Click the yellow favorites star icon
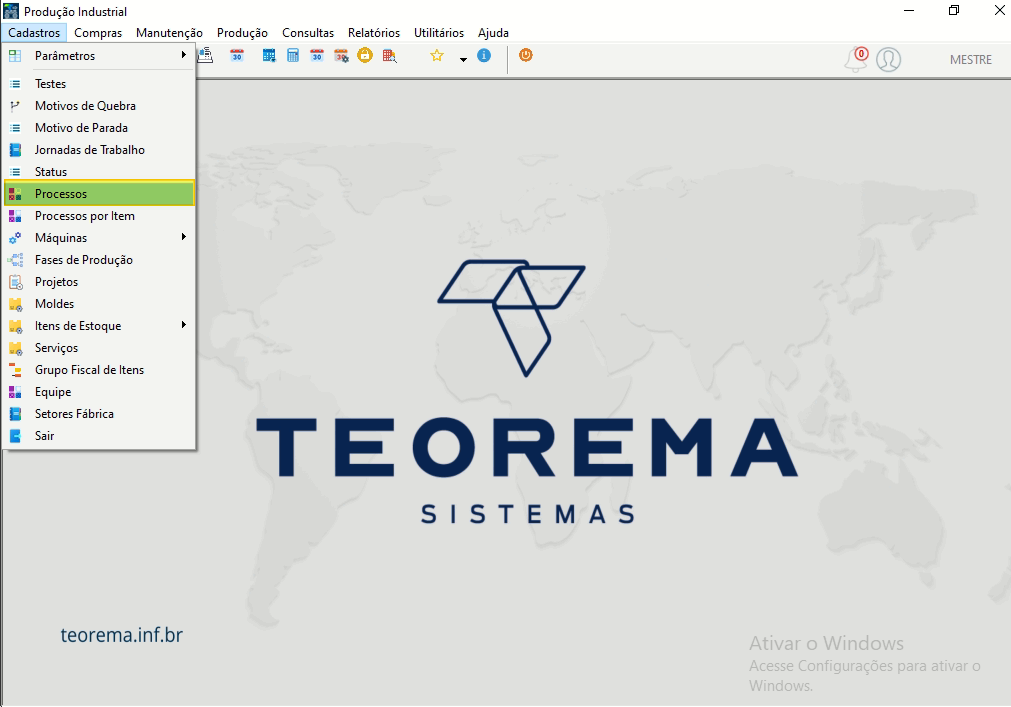 pyautogui.click(x=437, y=55)
